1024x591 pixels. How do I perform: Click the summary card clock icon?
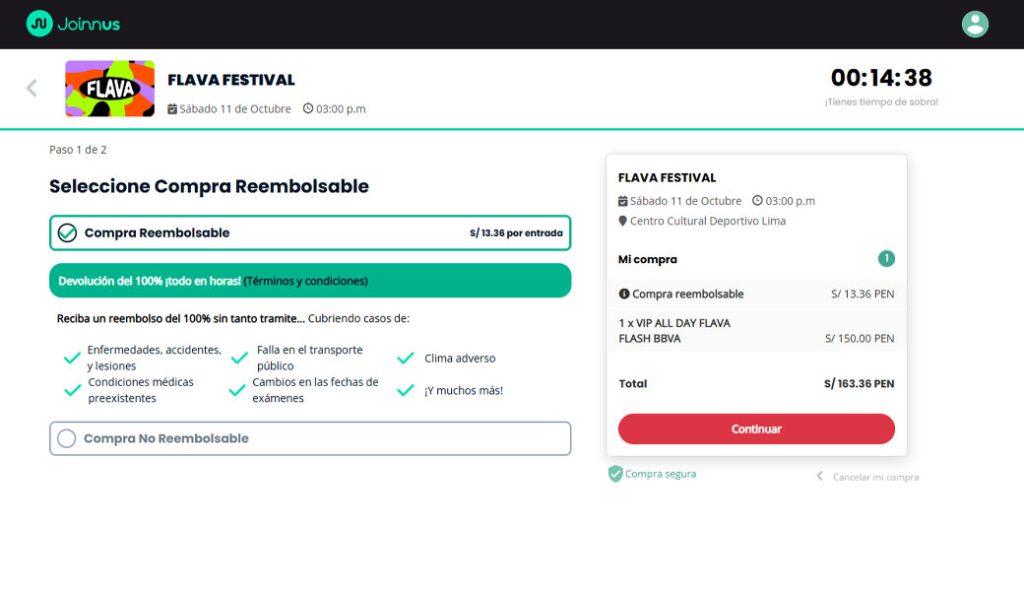(x=757, y=200)
